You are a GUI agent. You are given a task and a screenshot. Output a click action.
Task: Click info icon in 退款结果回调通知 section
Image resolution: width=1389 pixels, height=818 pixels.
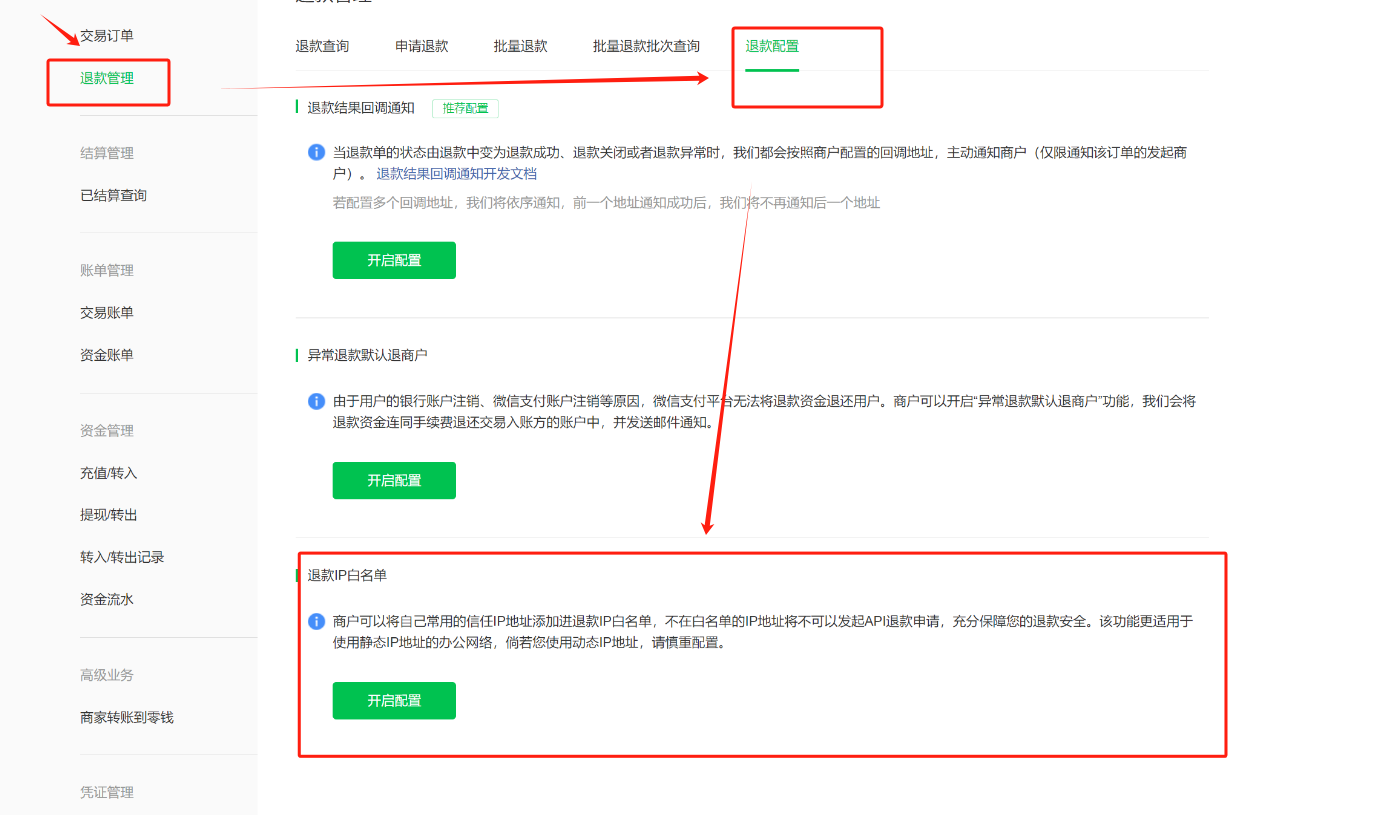(x=316, y=152)
